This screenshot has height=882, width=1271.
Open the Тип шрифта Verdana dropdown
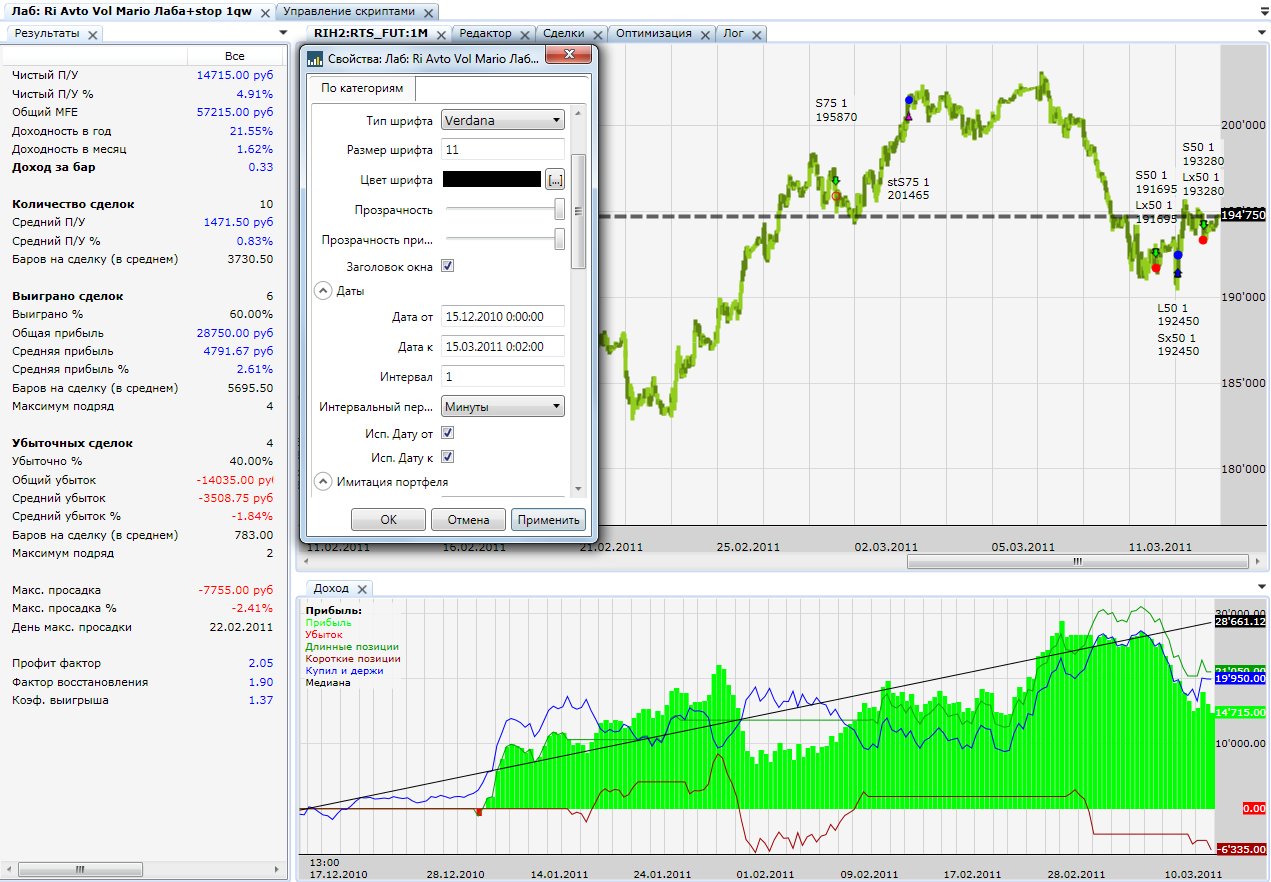coord(503,121)
